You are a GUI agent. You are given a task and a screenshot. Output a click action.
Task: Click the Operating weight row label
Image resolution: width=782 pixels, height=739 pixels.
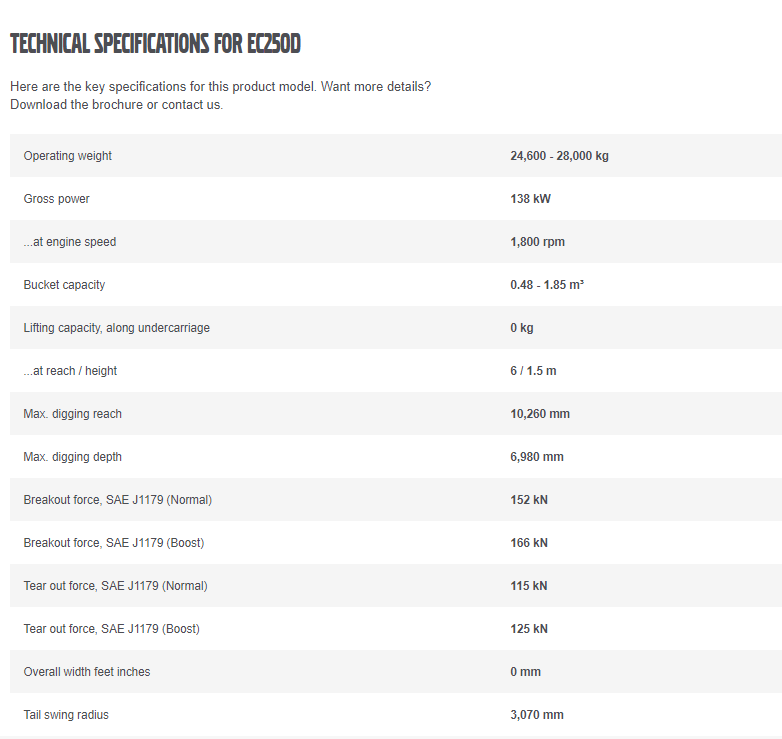(x=68, y=156)
